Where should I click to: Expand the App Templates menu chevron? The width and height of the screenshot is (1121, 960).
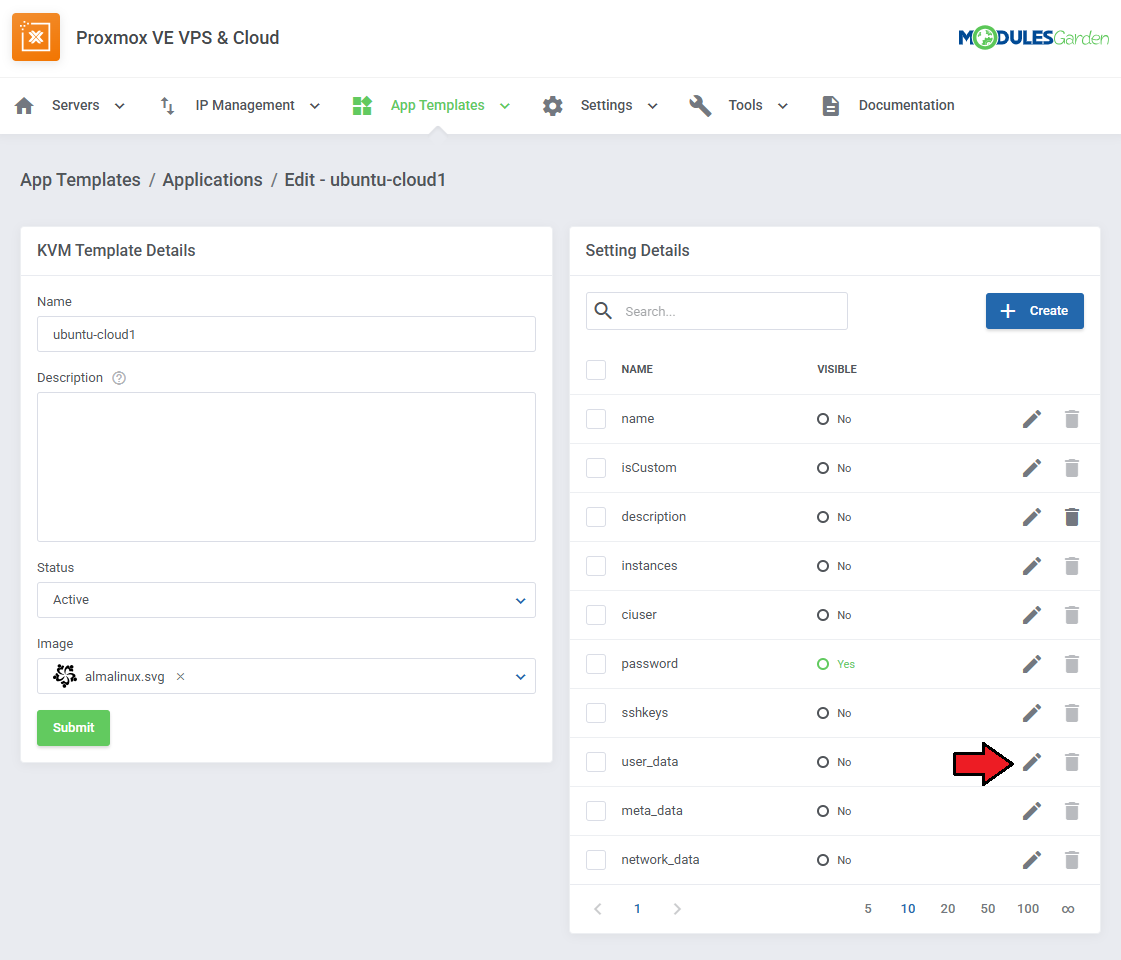(x=505, y=106)
